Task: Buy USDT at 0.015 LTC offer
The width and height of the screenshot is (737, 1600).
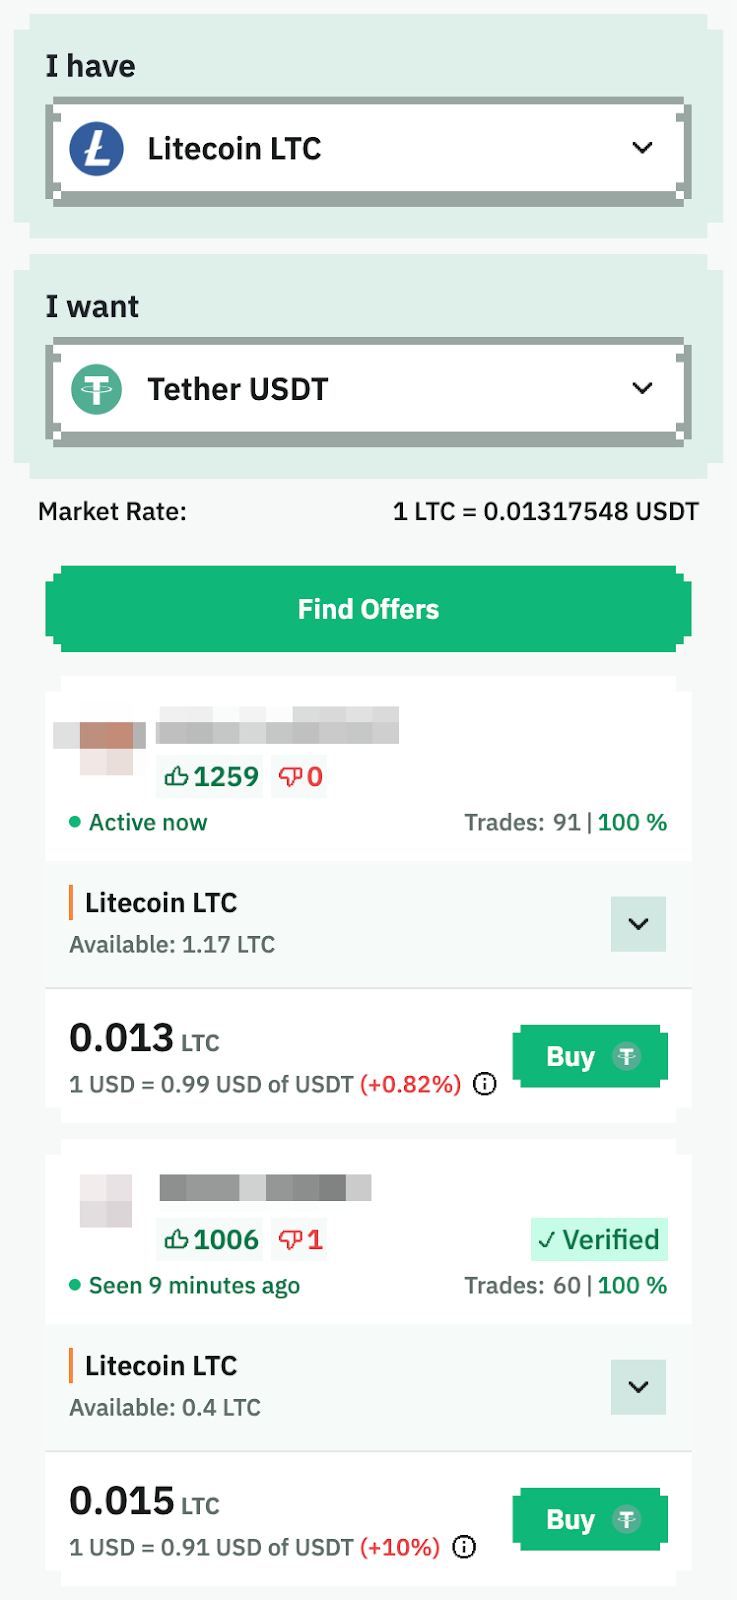Action: pos(590,1519)
